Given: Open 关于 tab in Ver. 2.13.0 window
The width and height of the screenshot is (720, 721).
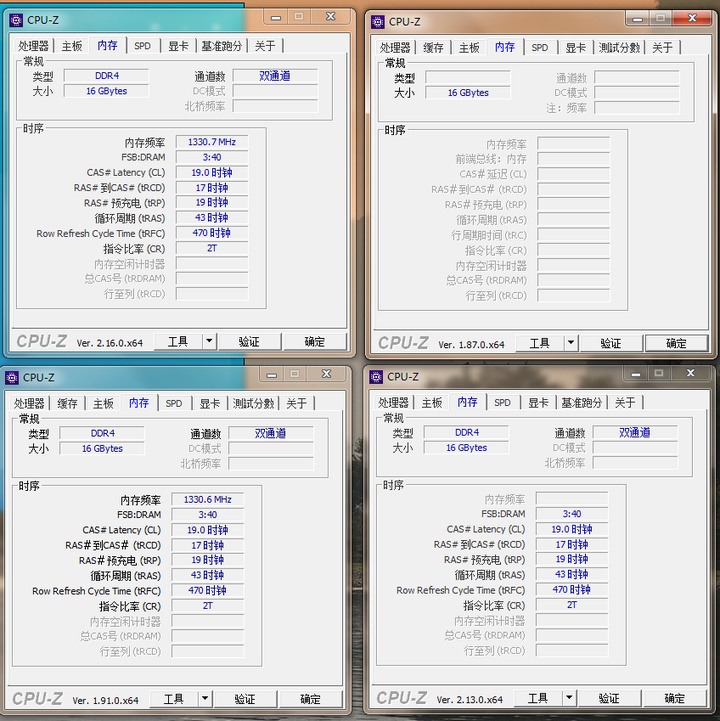Looking at the screenshot, I should 625,403.
